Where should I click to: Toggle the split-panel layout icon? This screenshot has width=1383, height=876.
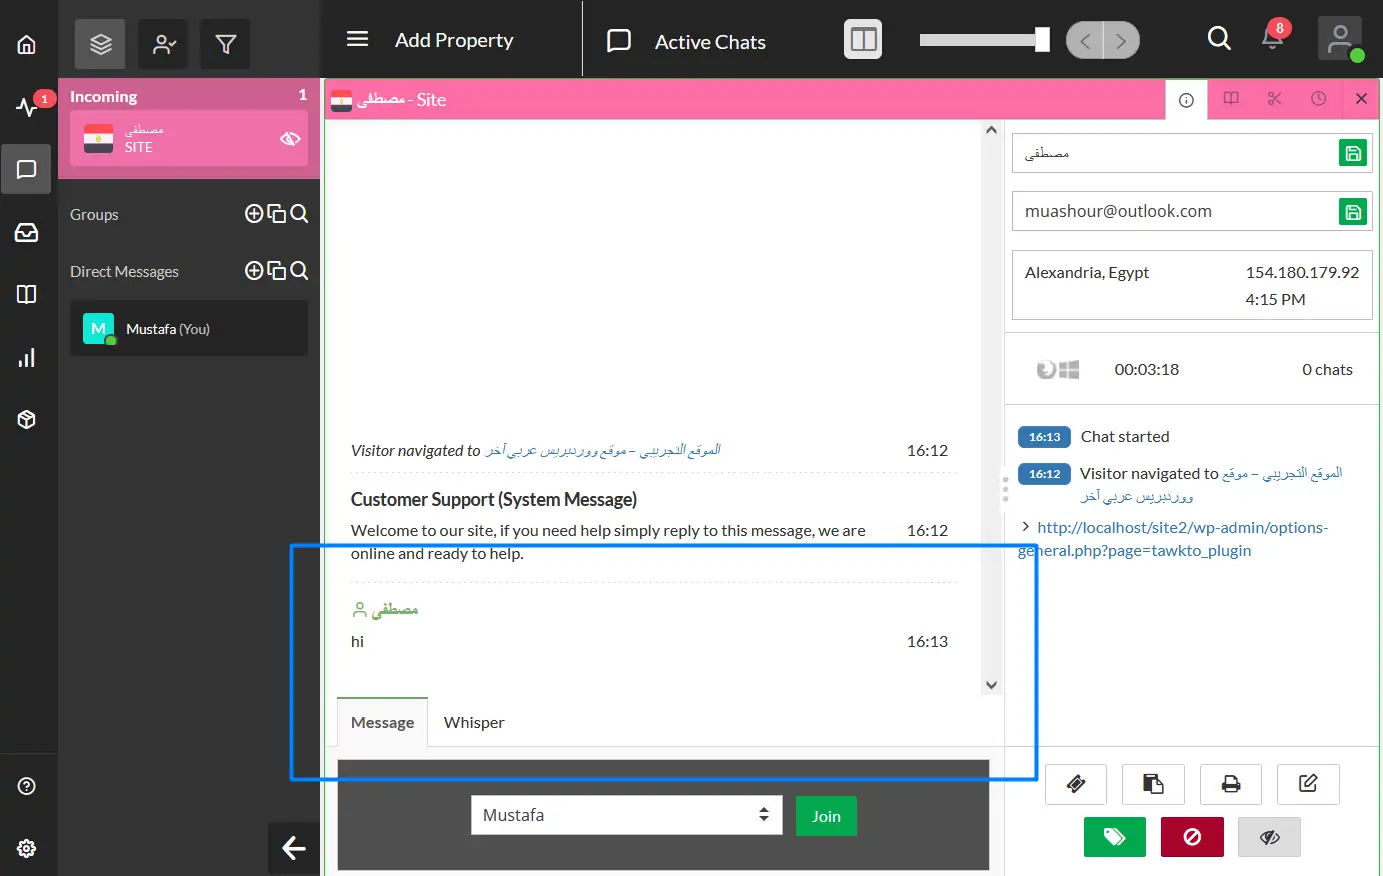[x=863, y=40]
